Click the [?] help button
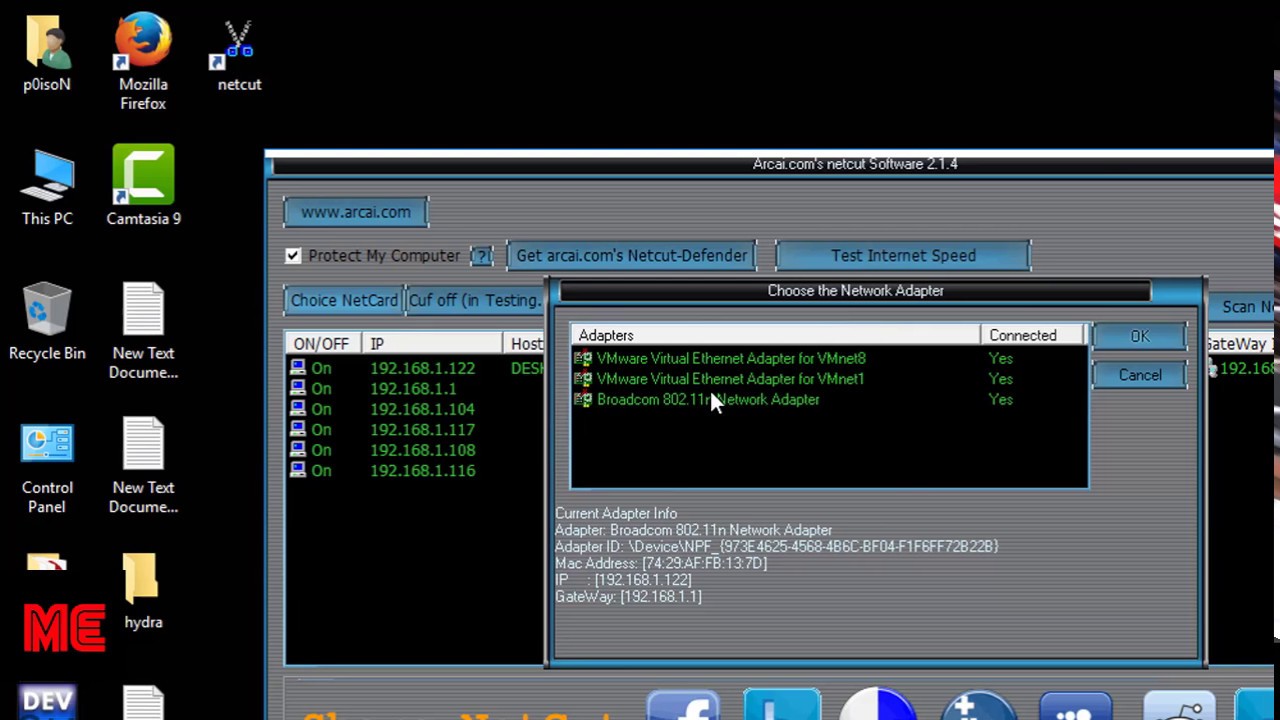Viewport: 1280px width, 720px height. 481,256
